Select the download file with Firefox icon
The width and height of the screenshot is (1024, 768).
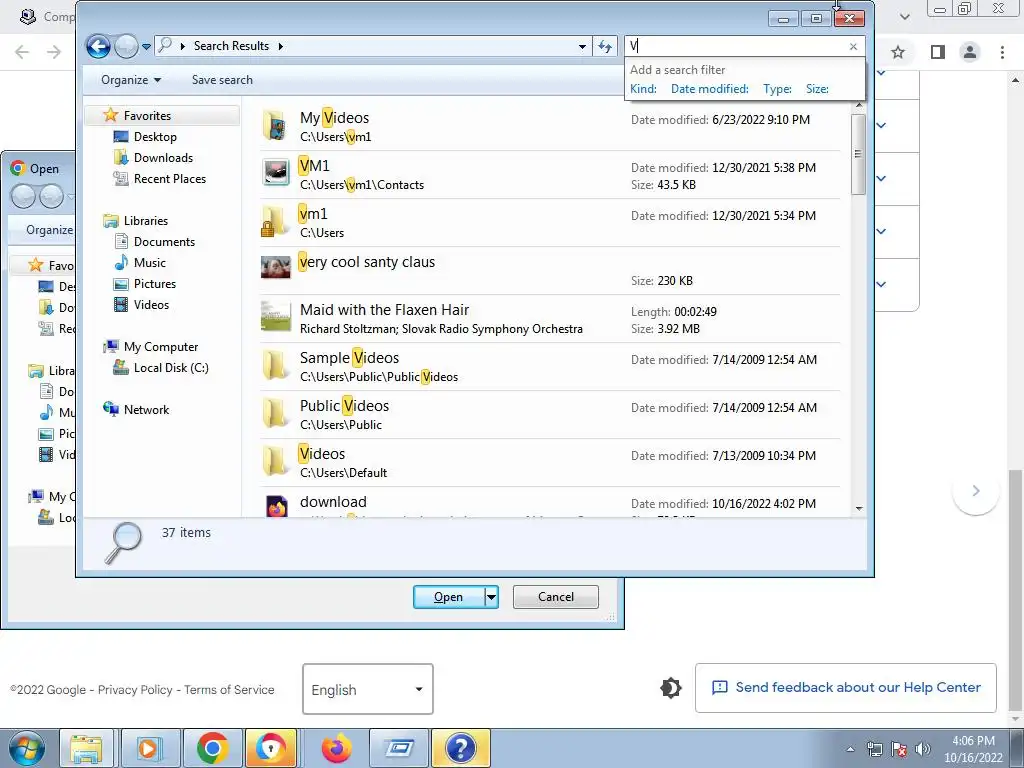276,506
